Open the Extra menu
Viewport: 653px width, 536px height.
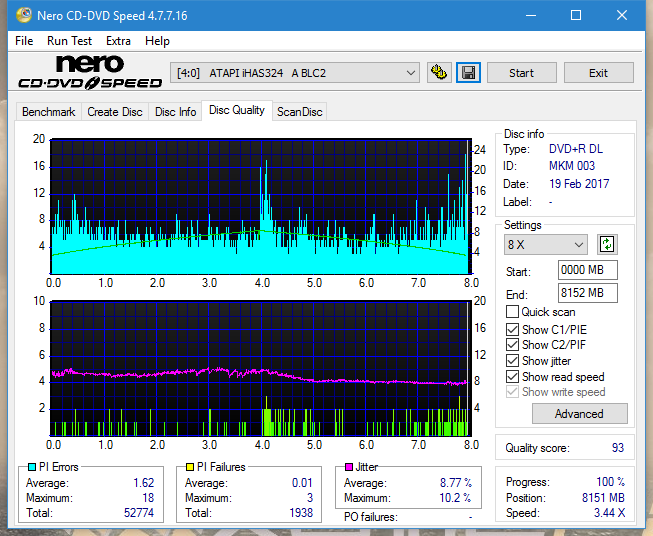pos(118,41)
